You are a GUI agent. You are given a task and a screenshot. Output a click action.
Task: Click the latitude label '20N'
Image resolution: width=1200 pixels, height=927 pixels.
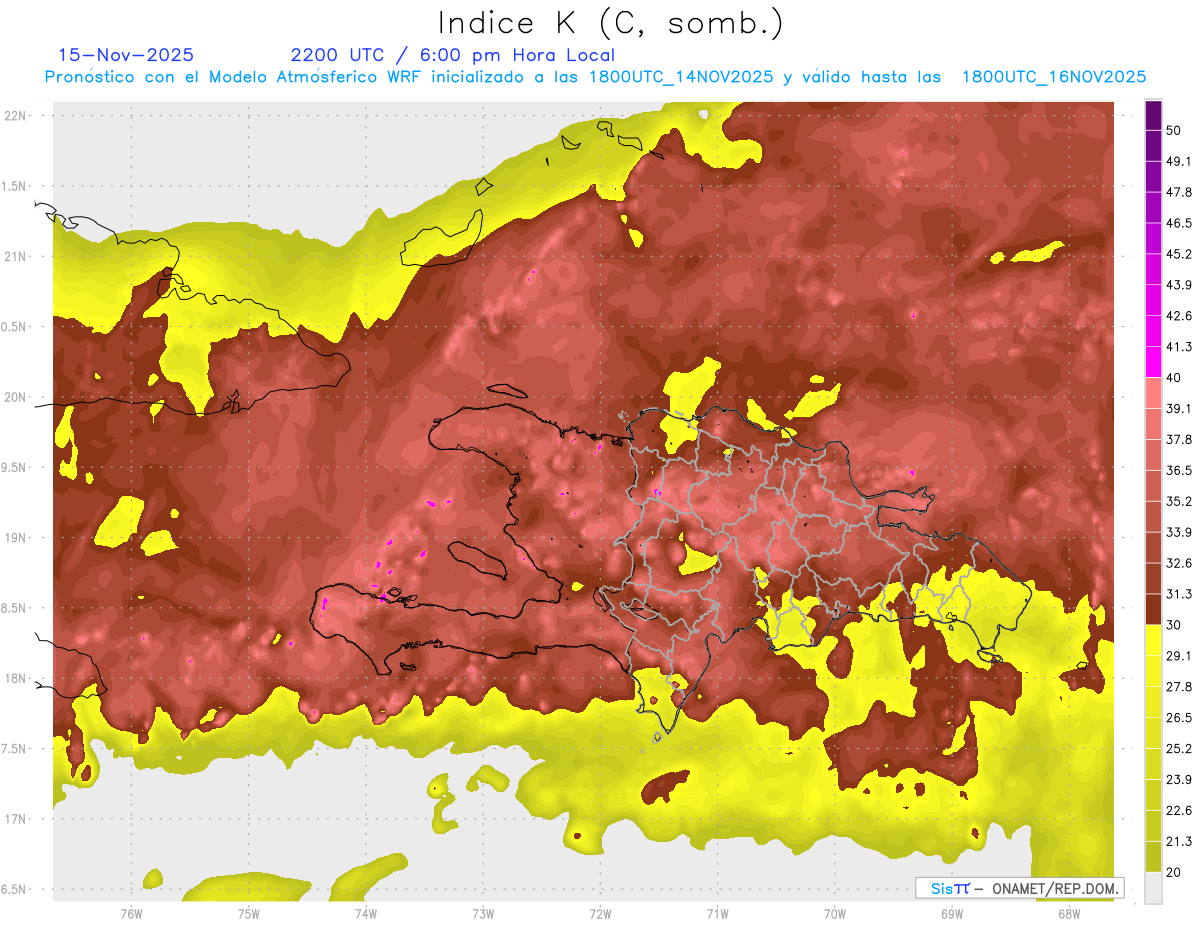(x=14, y=397)
